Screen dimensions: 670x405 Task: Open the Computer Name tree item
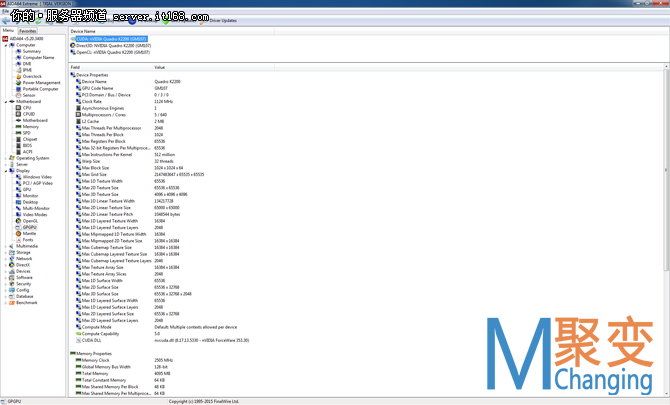pos(38,58)
